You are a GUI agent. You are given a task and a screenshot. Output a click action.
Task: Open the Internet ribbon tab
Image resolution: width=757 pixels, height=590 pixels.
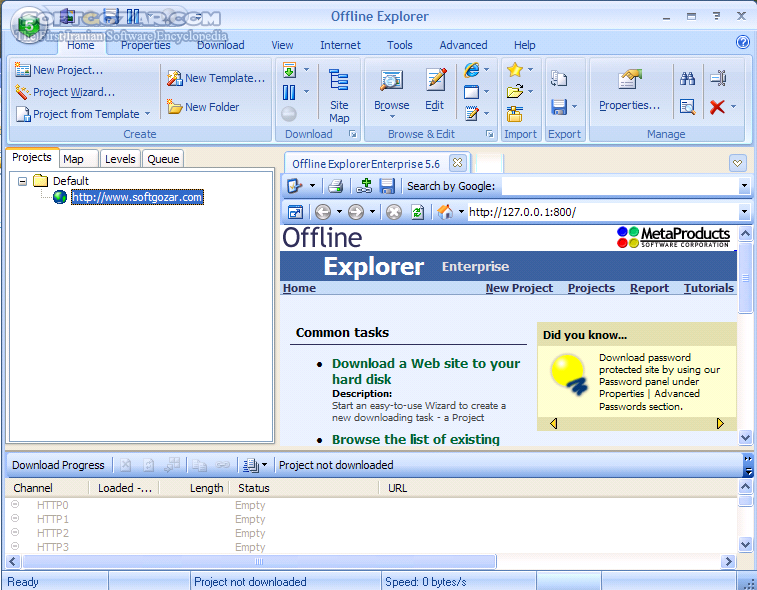(x=340, y=45)
